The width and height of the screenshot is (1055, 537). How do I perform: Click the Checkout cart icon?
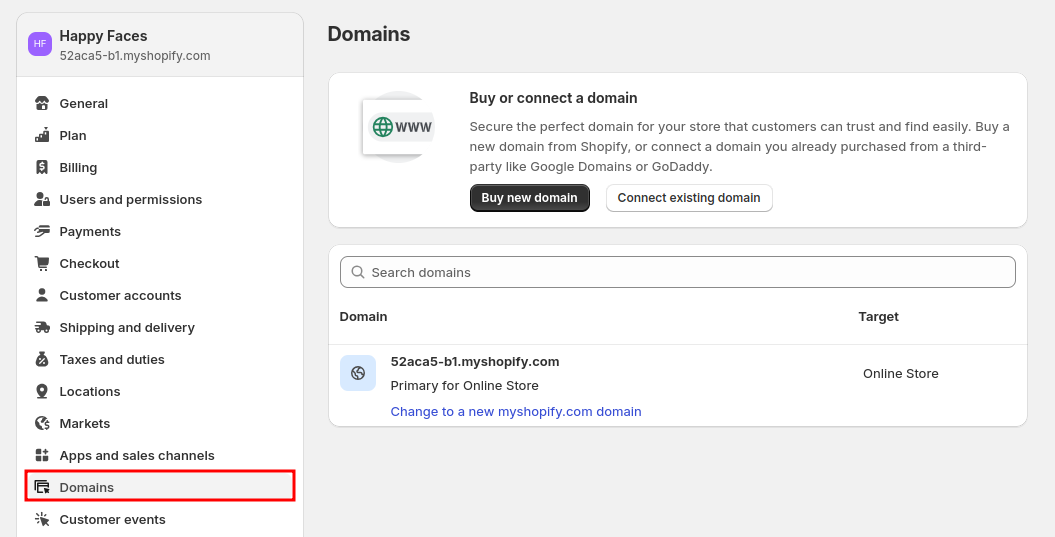click(x=42, y=263)
